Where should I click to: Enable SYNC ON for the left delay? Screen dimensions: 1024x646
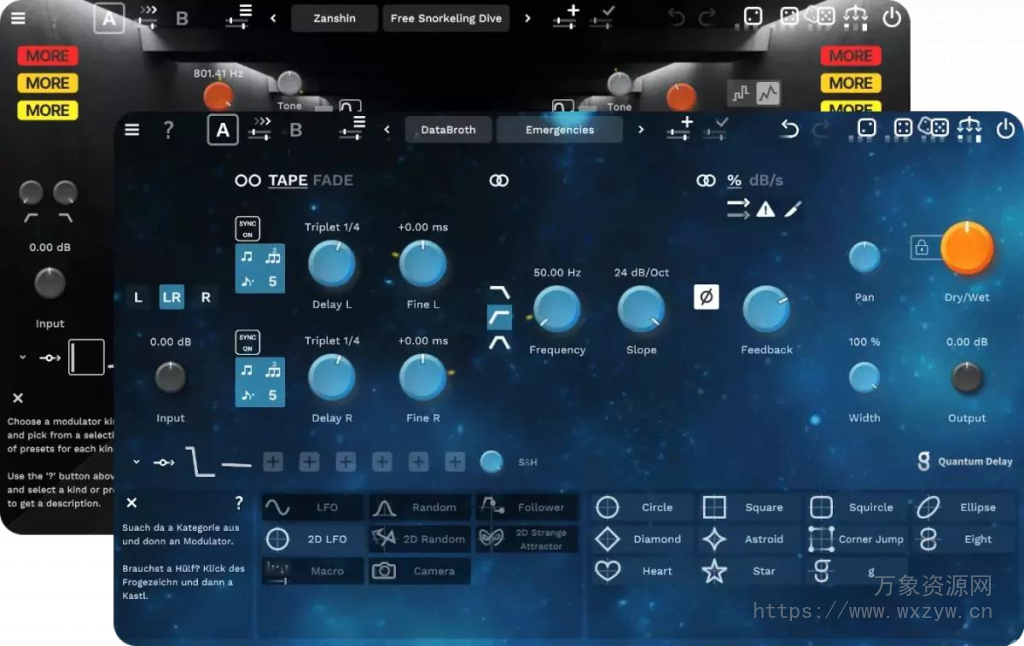coord(246,228)
